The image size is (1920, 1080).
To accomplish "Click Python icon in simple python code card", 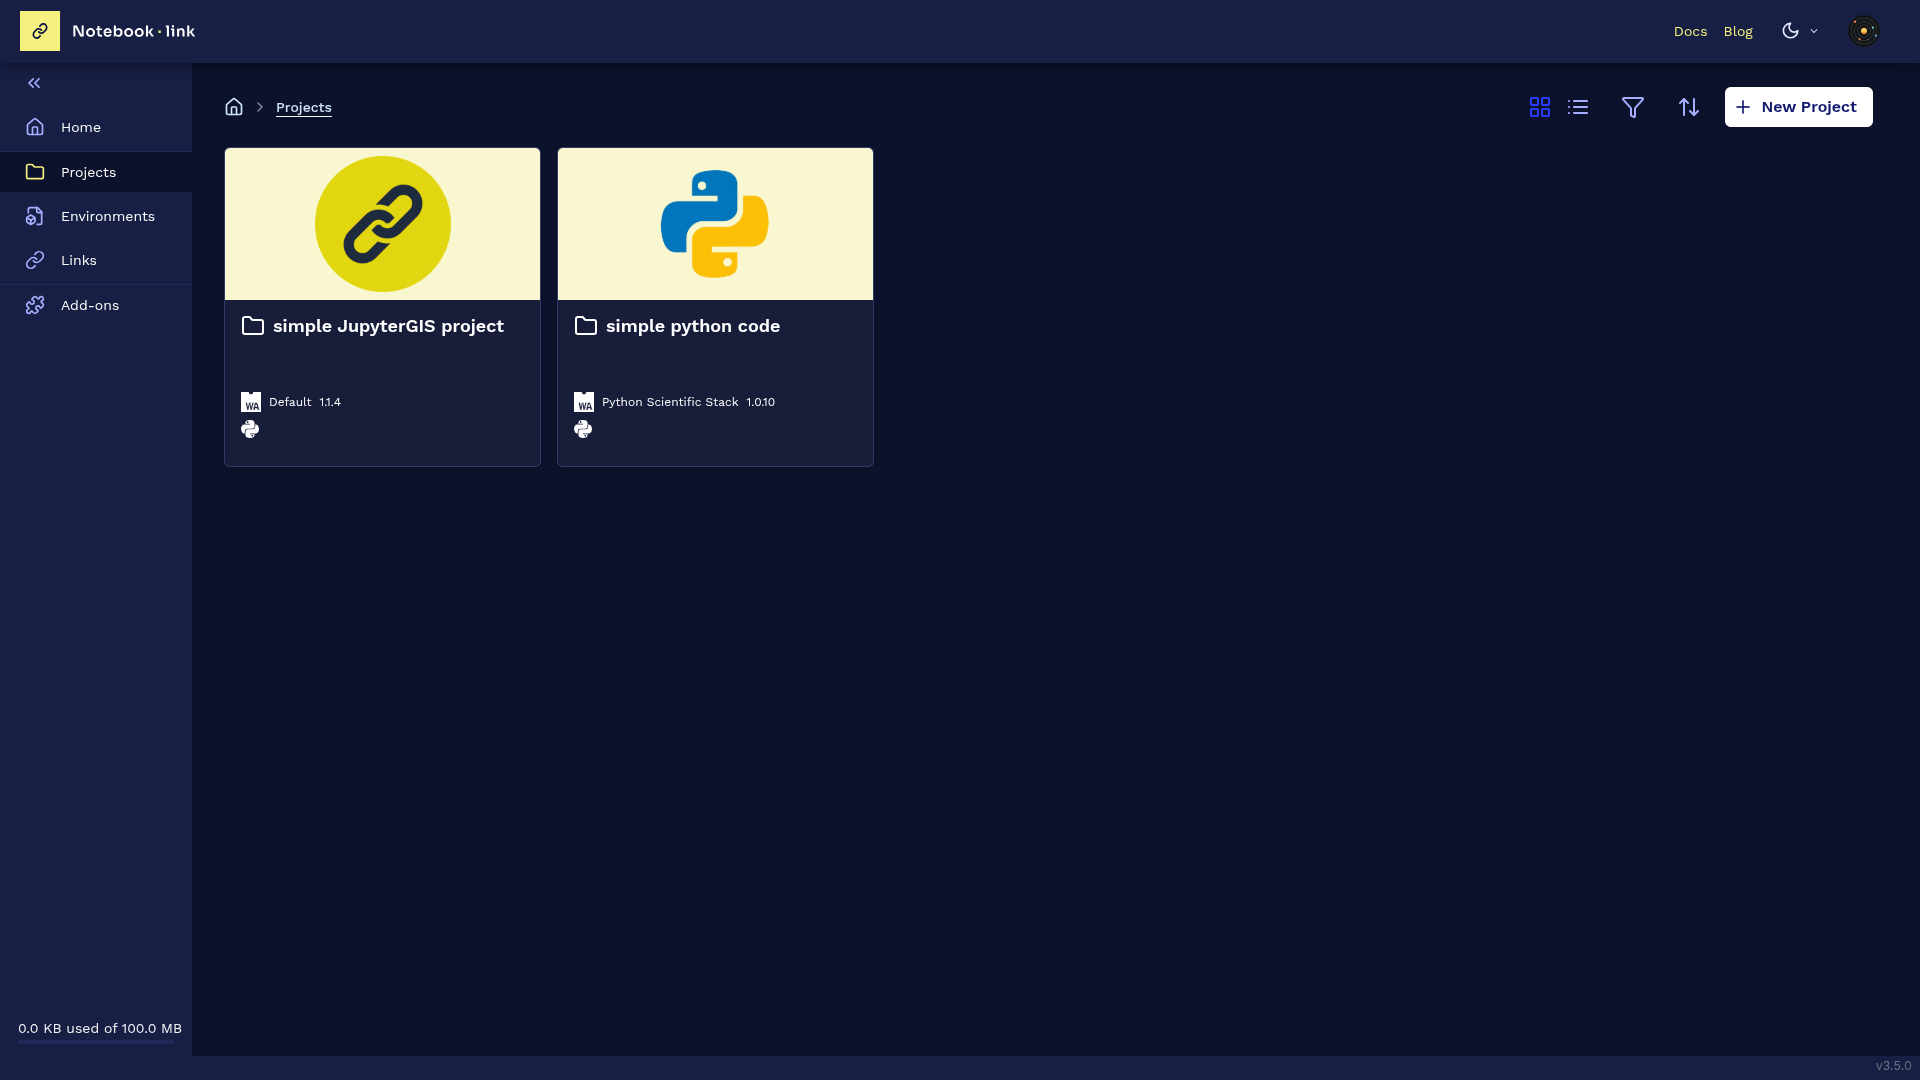I will click(583, 429).
